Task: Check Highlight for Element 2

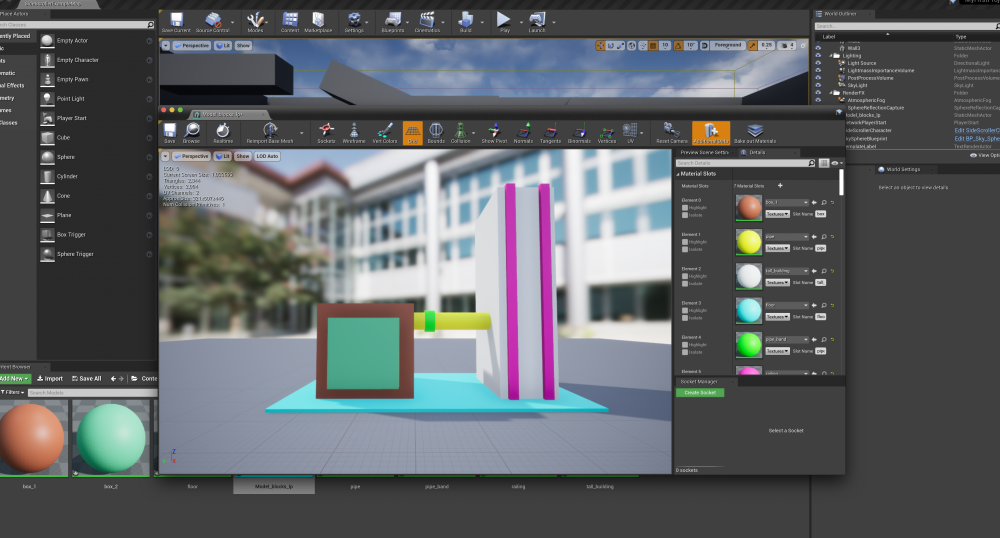Action: (x=685, y=277)
